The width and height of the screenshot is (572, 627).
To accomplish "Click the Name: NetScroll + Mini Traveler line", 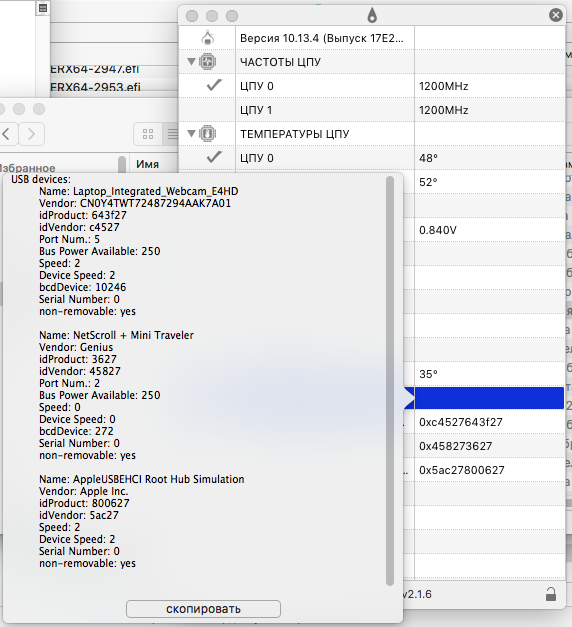I will 116,335.
